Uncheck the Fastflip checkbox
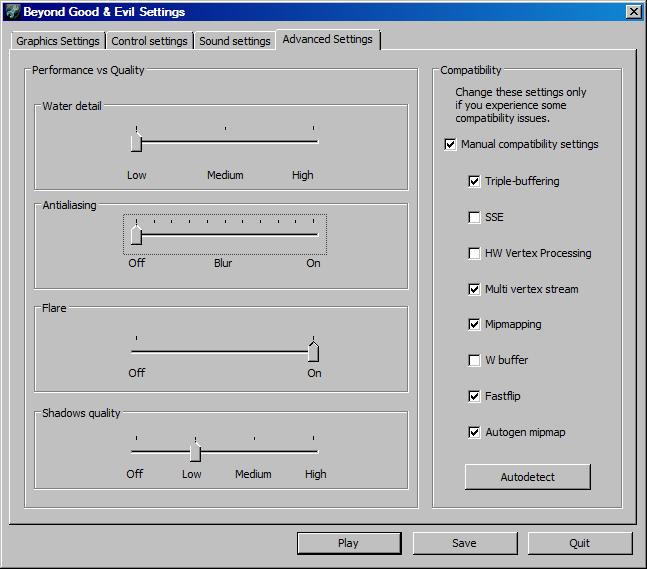The image size is (647, 569). (474, 396)
